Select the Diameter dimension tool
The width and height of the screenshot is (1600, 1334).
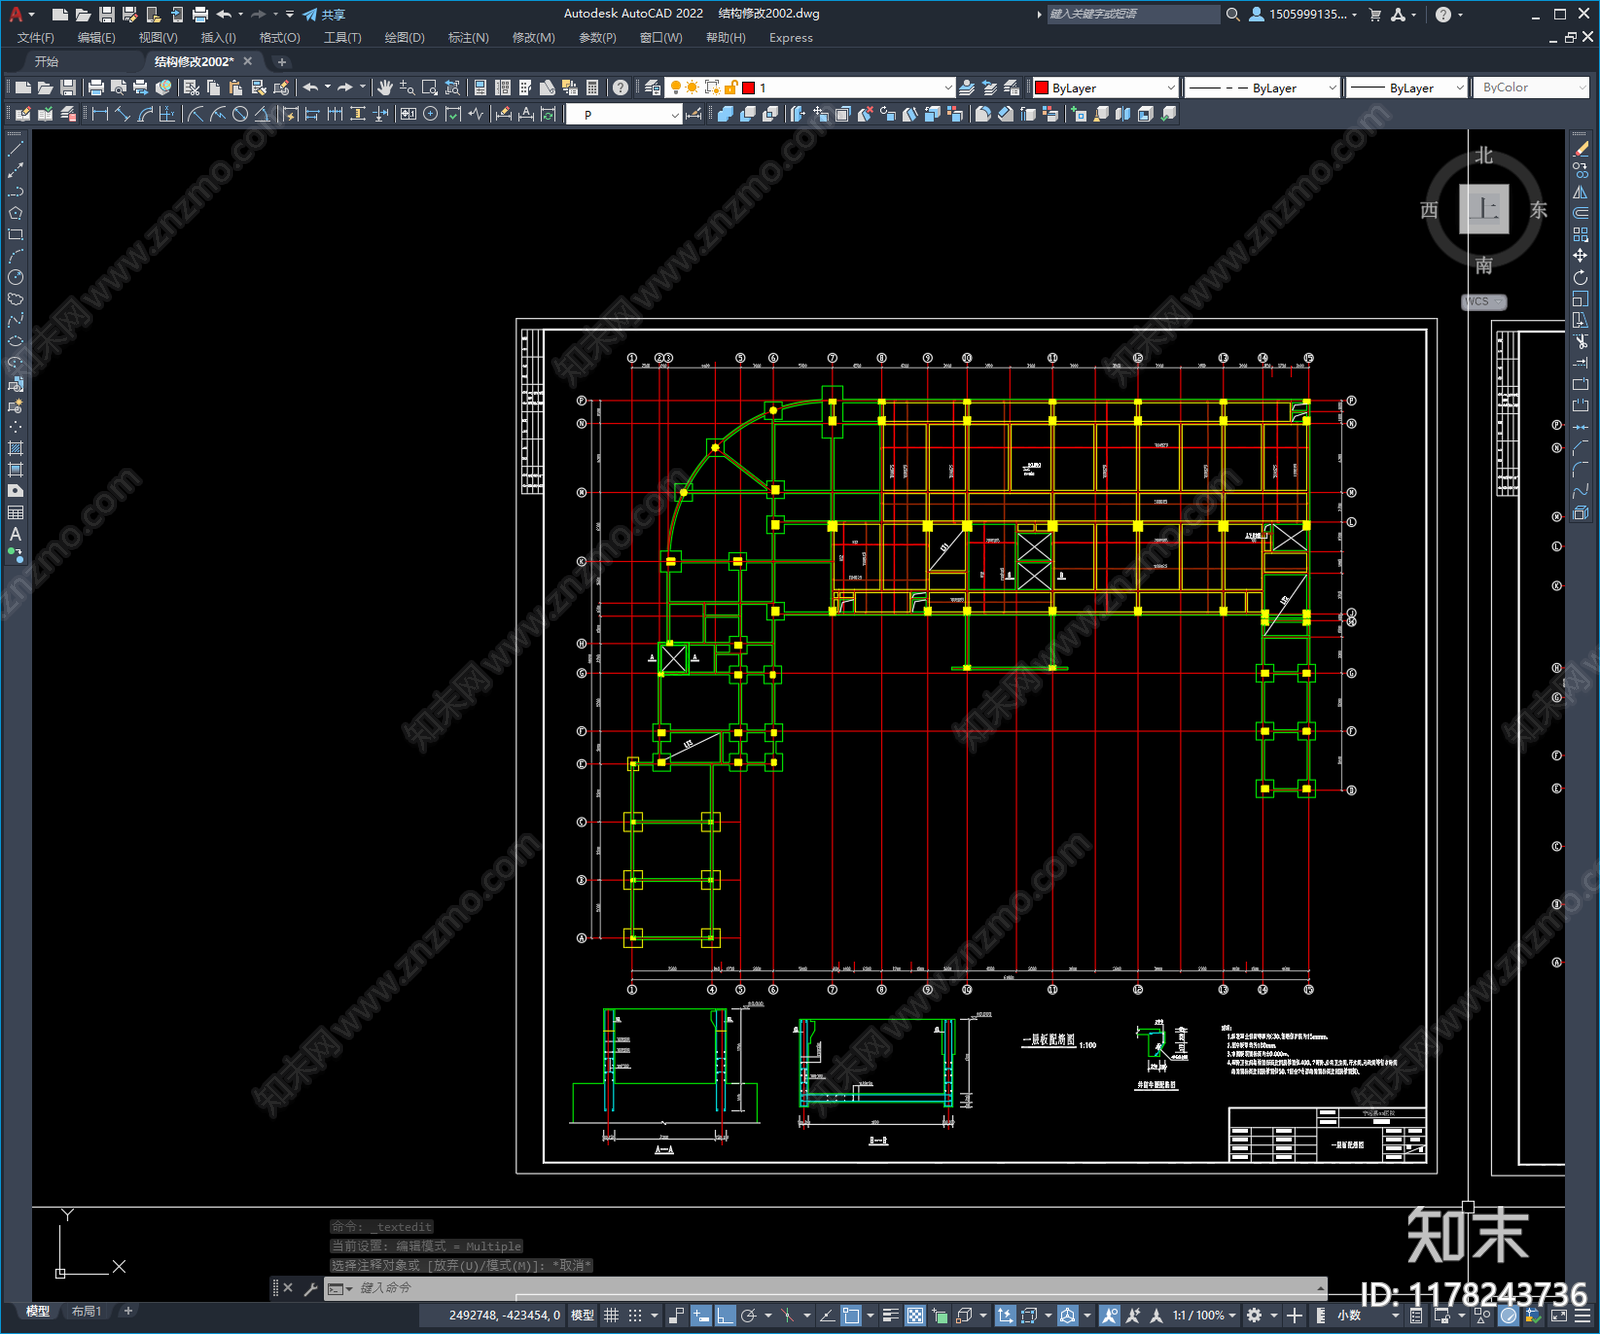[240, 114]
